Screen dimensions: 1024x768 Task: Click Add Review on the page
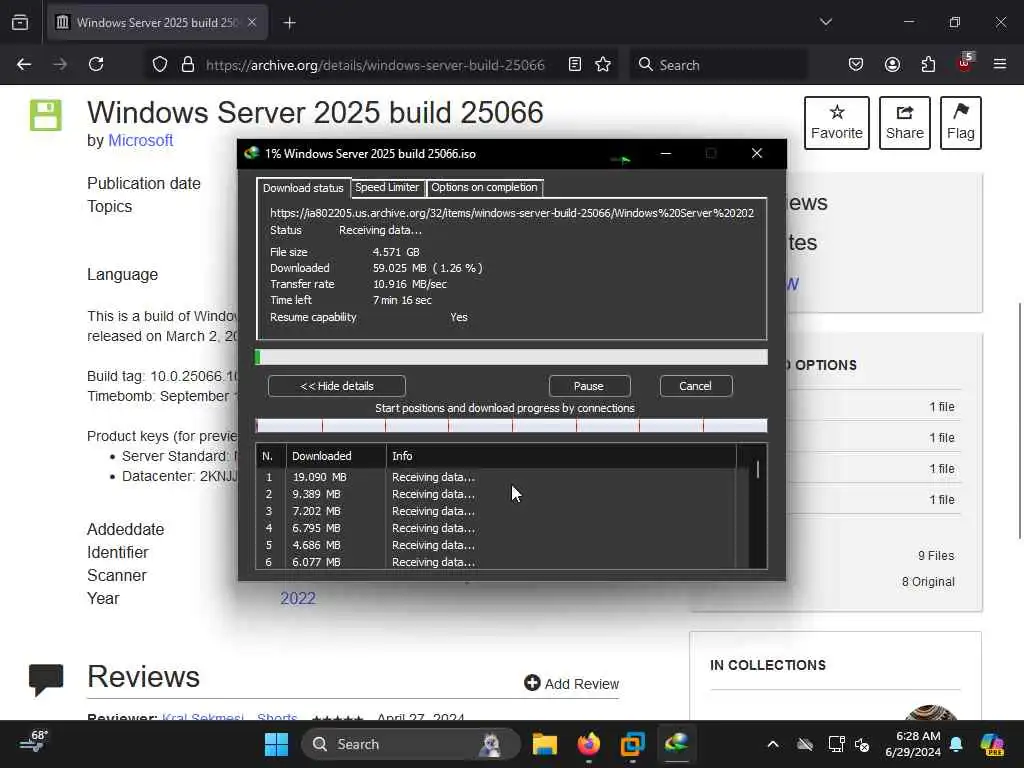(x=571, y=683)
